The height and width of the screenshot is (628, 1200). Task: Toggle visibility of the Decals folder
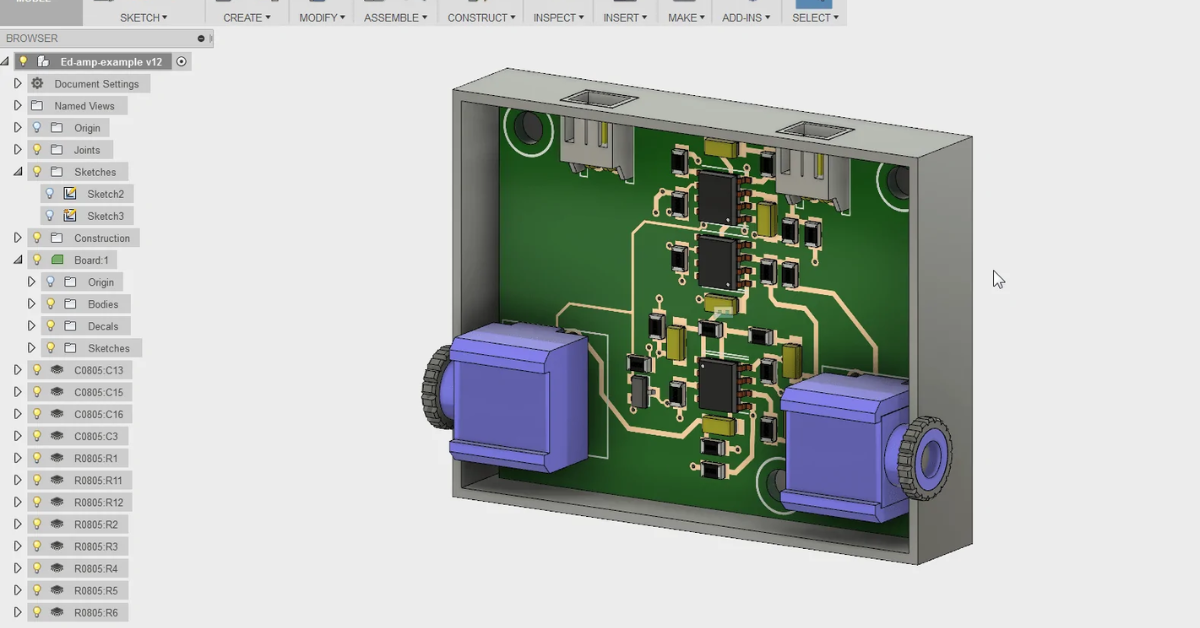[52, 325]
